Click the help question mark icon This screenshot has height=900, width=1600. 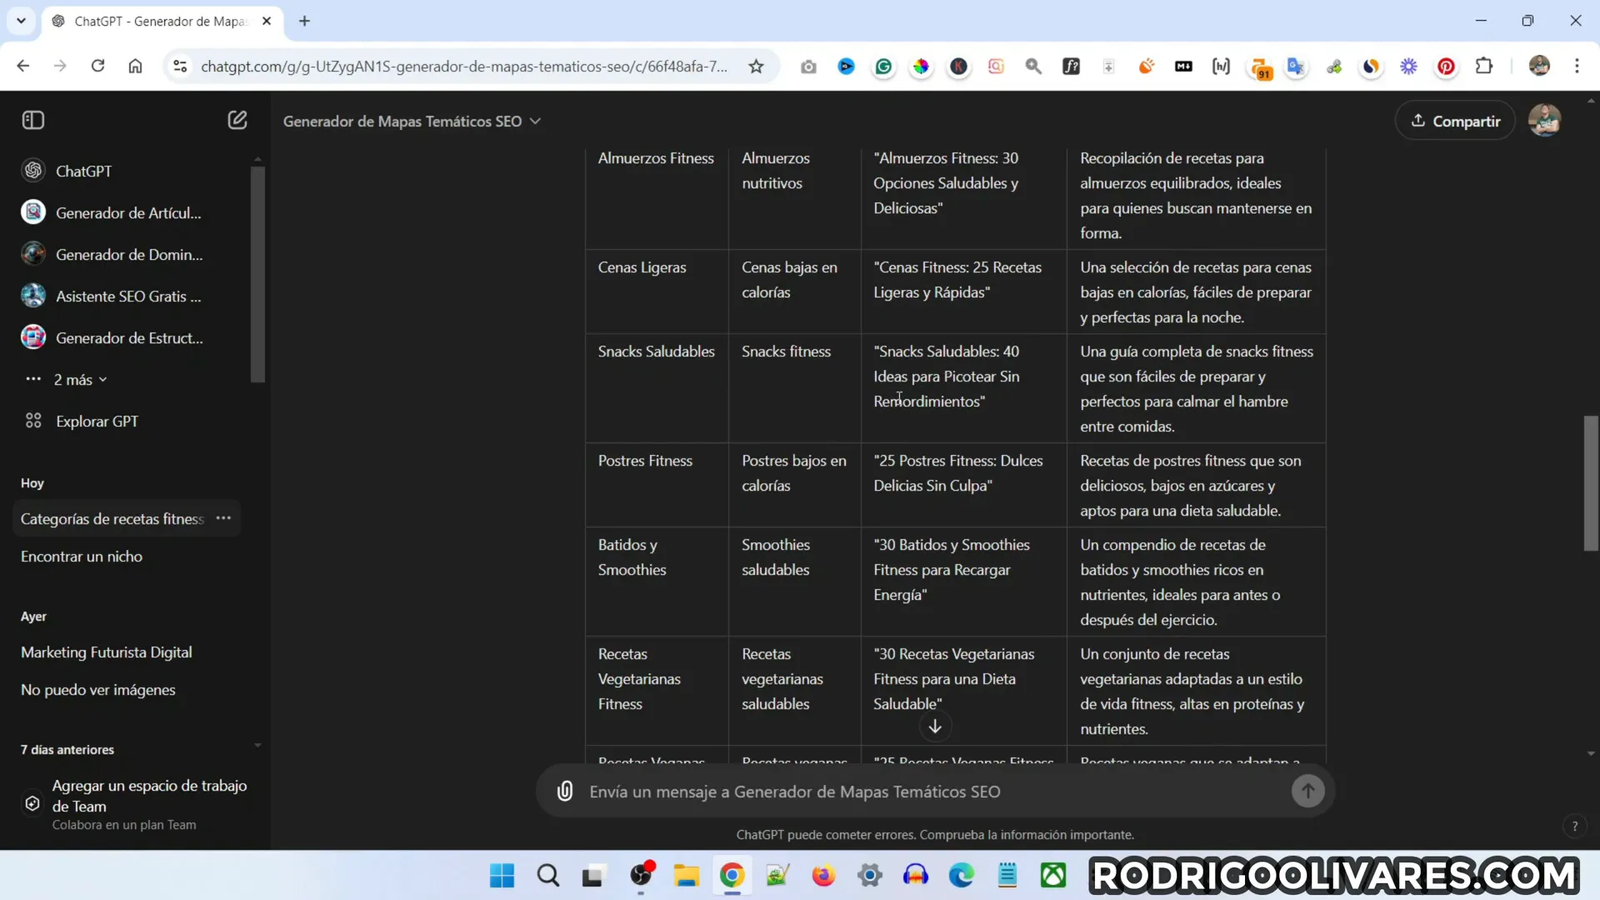1574,826
